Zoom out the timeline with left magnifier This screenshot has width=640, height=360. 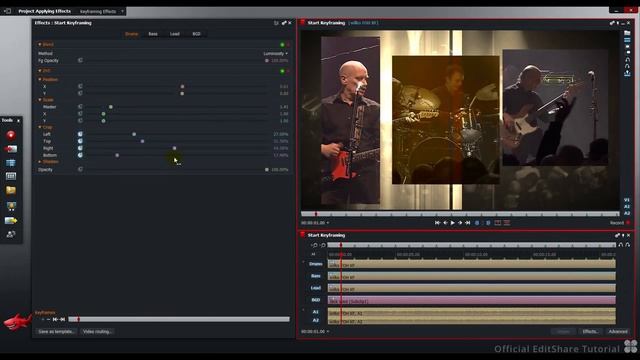(x=314, y=245)
